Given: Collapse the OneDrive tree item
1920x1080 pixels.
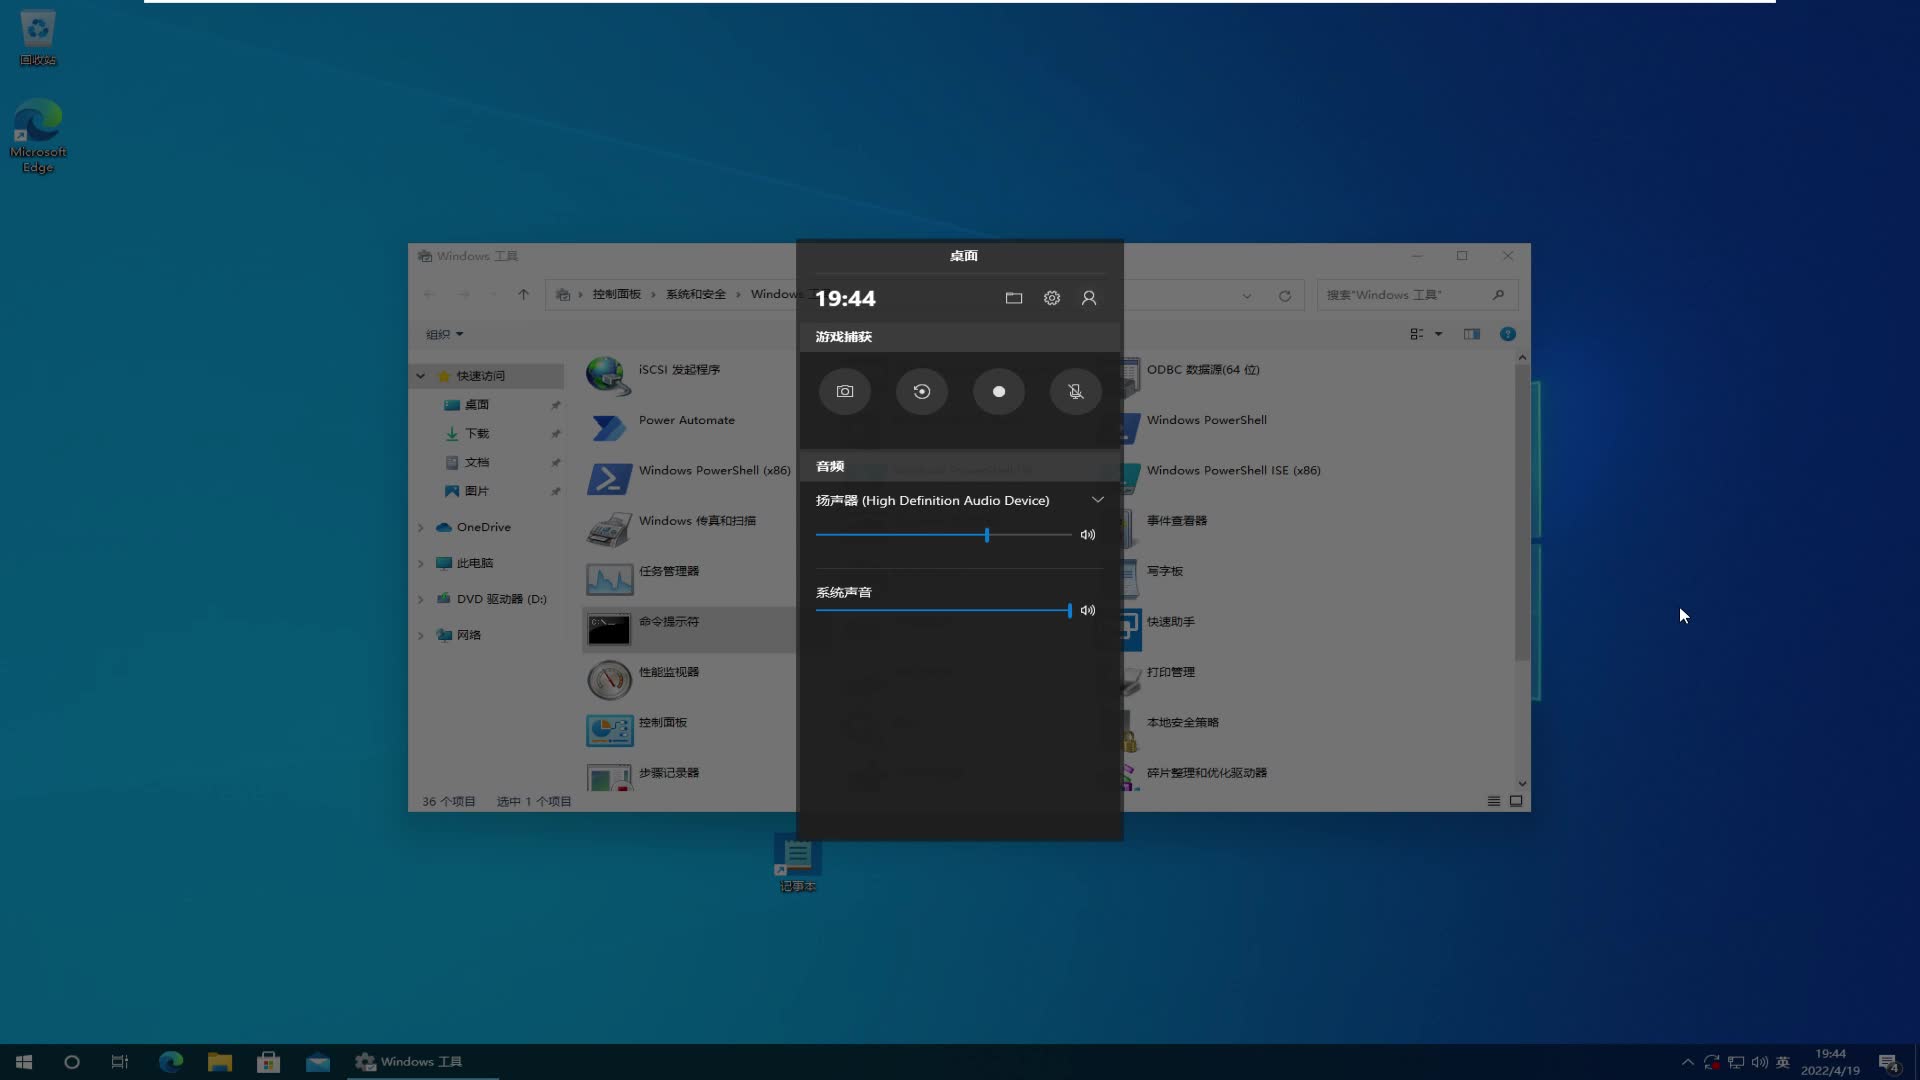Looking at the screenshot, I should tap(421, 527).
